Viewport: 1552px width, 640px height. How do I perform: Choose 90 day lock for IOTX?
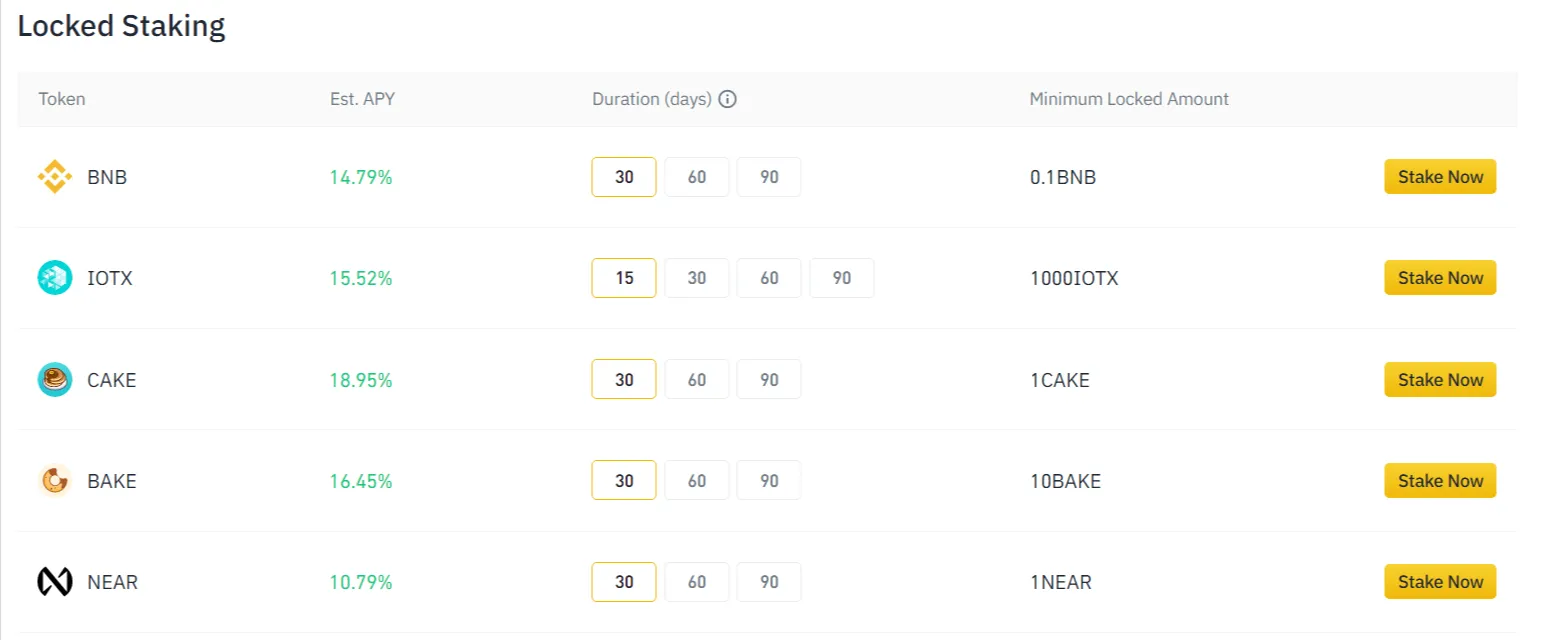841,277
